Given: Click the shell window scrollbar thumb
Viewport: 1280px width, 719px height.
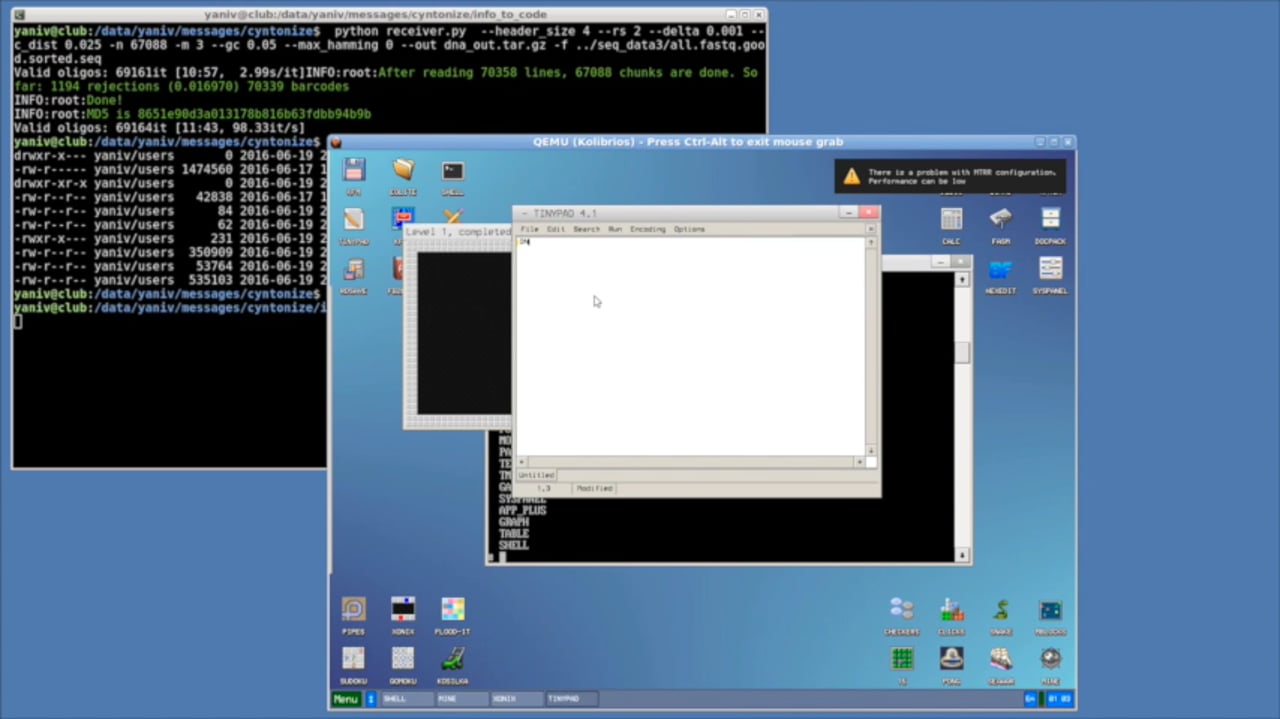Looking at the screenshot, I should pos(962,352).
